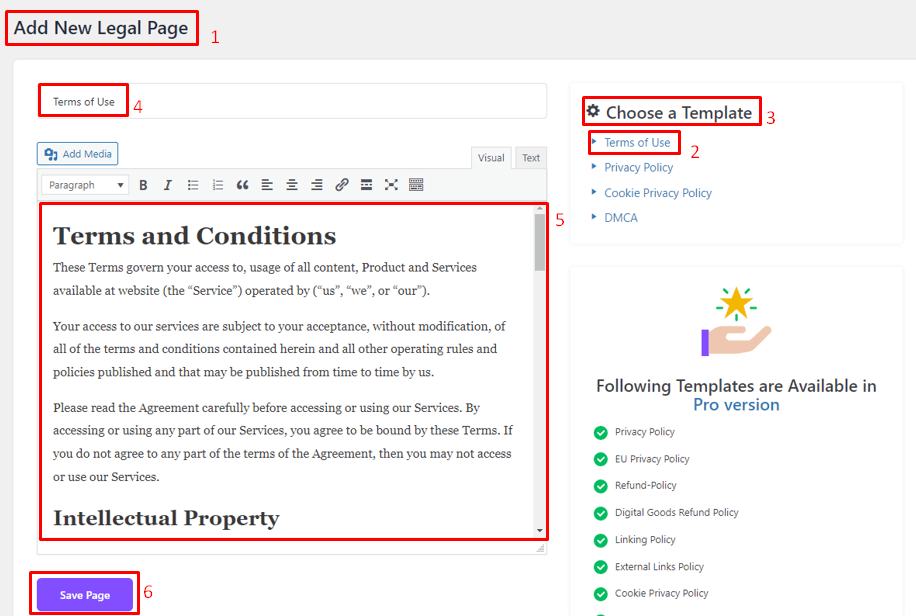Image resolution: width=916 pixels, height=616 pixels.
Task: Open the Pro version link
Action: point(736,405)
